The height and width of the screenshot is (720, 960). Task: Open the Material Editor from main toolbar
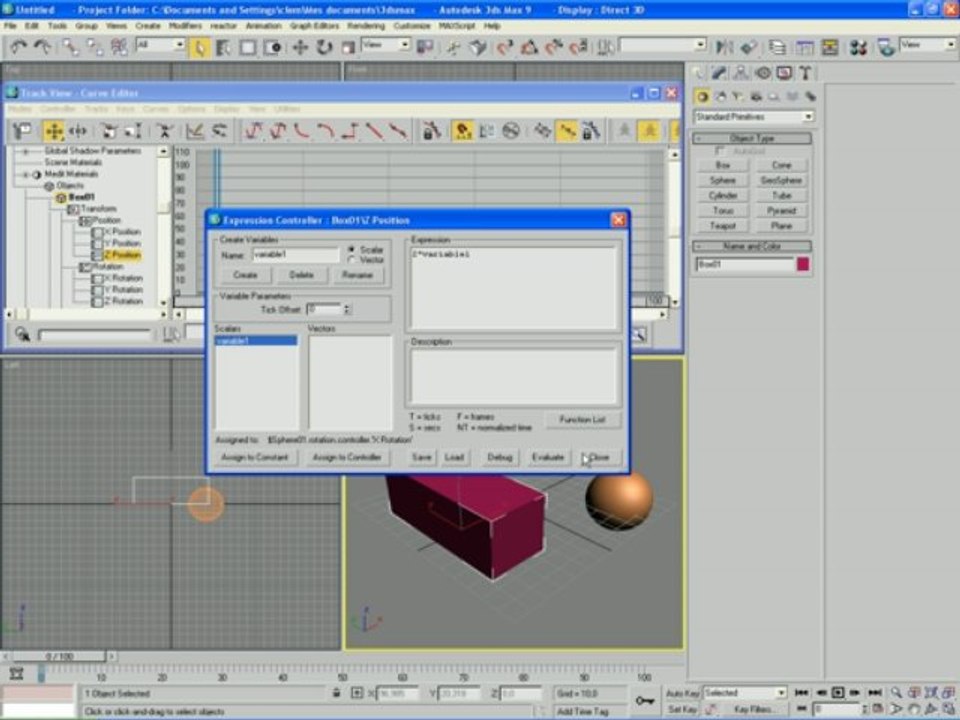(x=858, y=47)
